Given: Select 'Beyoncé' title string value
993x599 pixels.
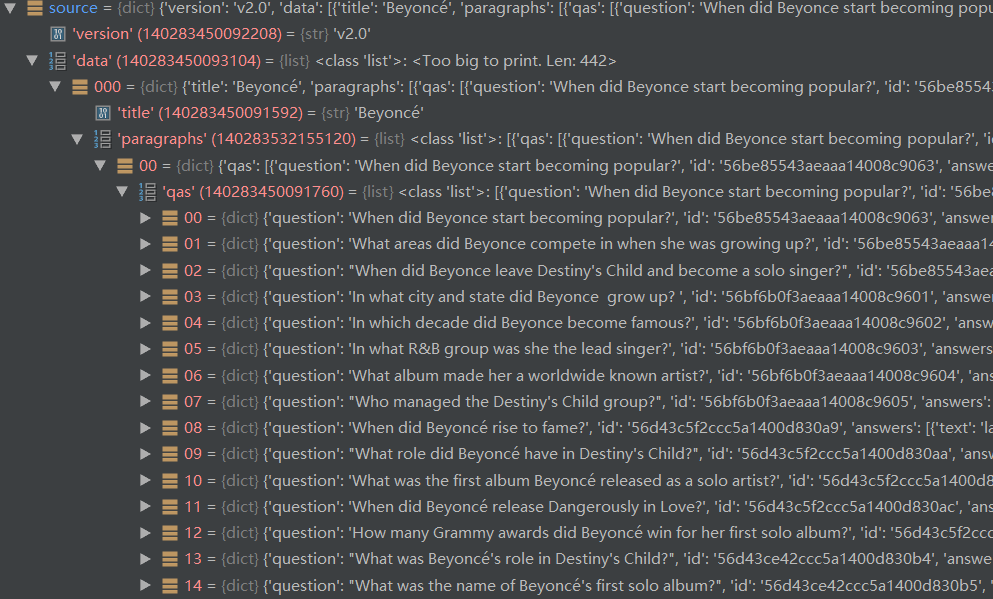Looking at the screenshot, I should pyautogui.click(x=389, y=113).
